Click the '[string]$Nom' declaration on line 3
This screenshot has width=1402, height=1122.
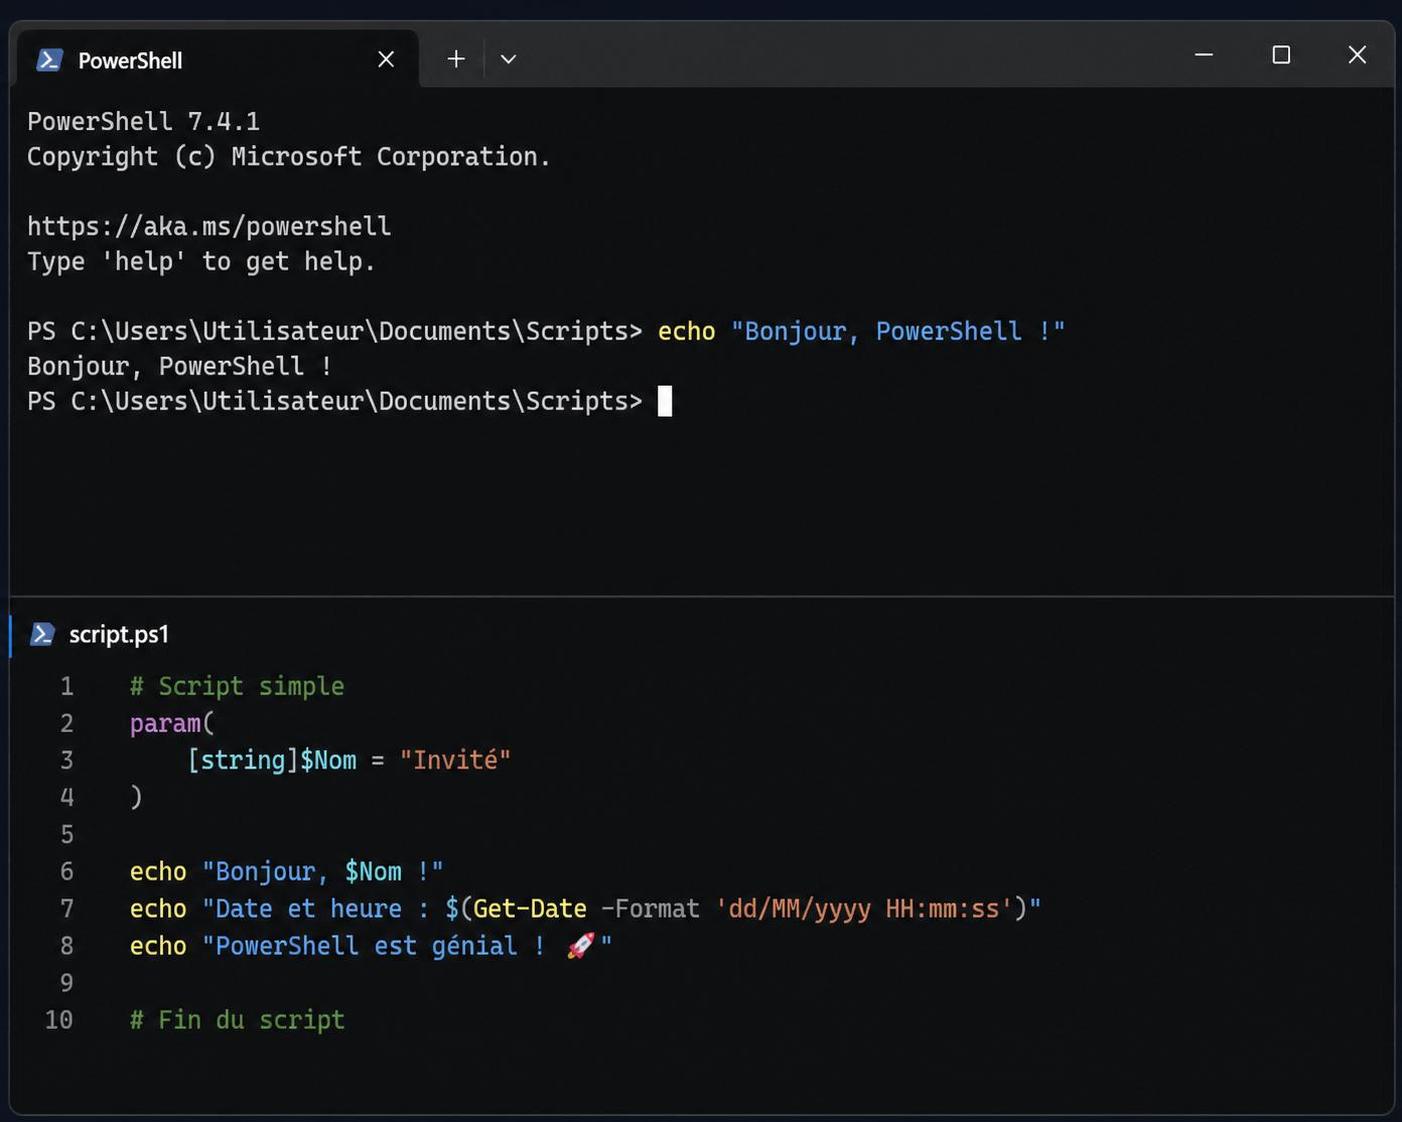click(272, 760)
